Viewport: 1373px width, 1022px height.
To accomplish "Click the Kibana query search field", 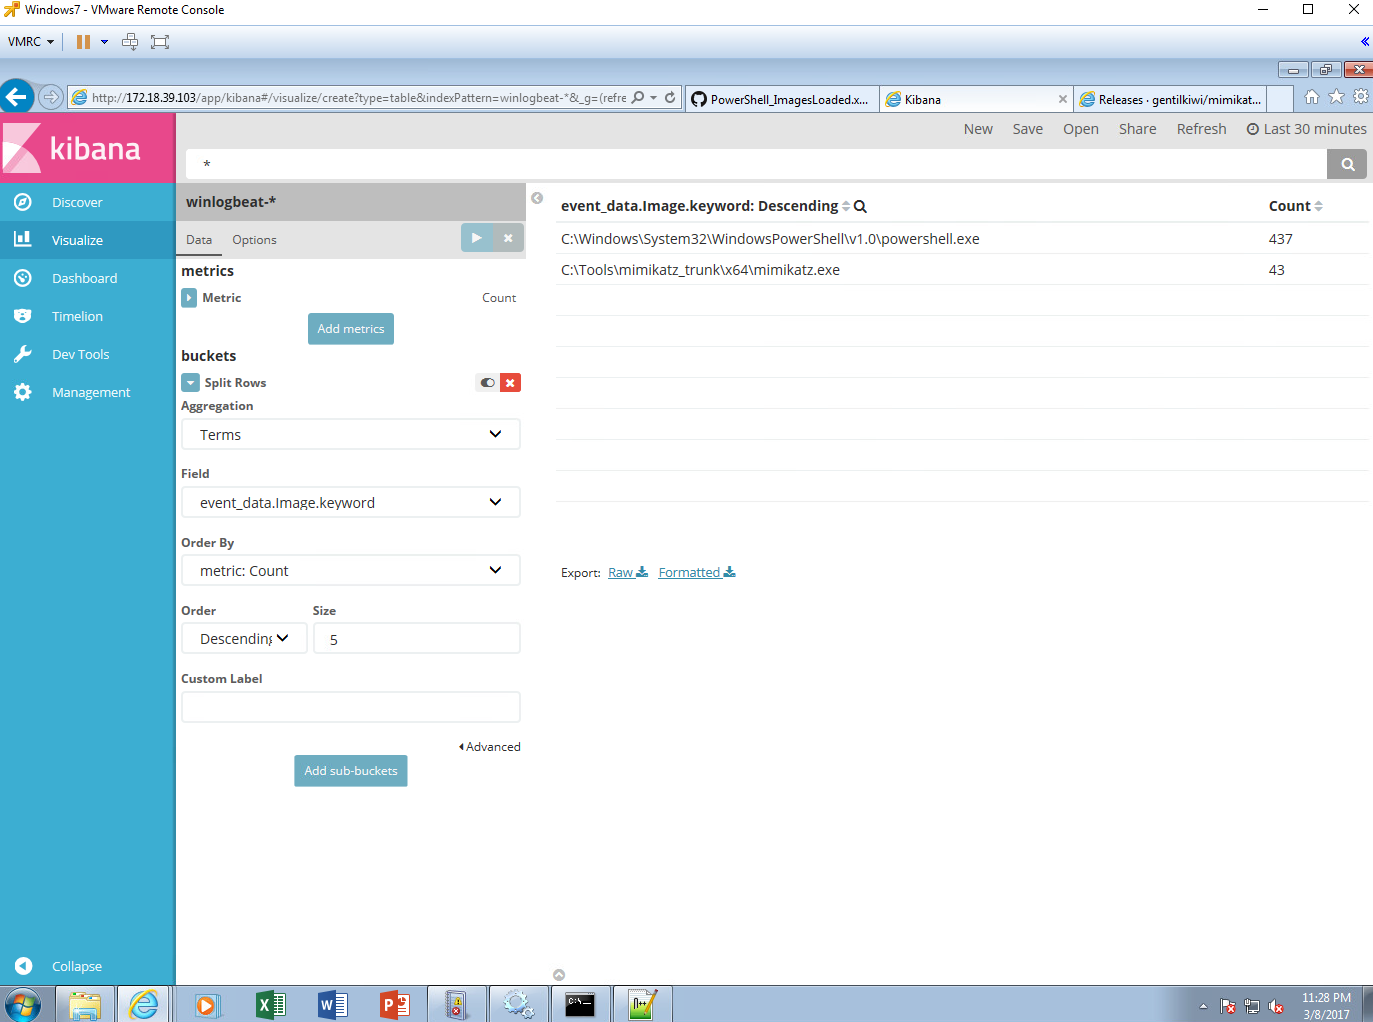I will (756, 164).
